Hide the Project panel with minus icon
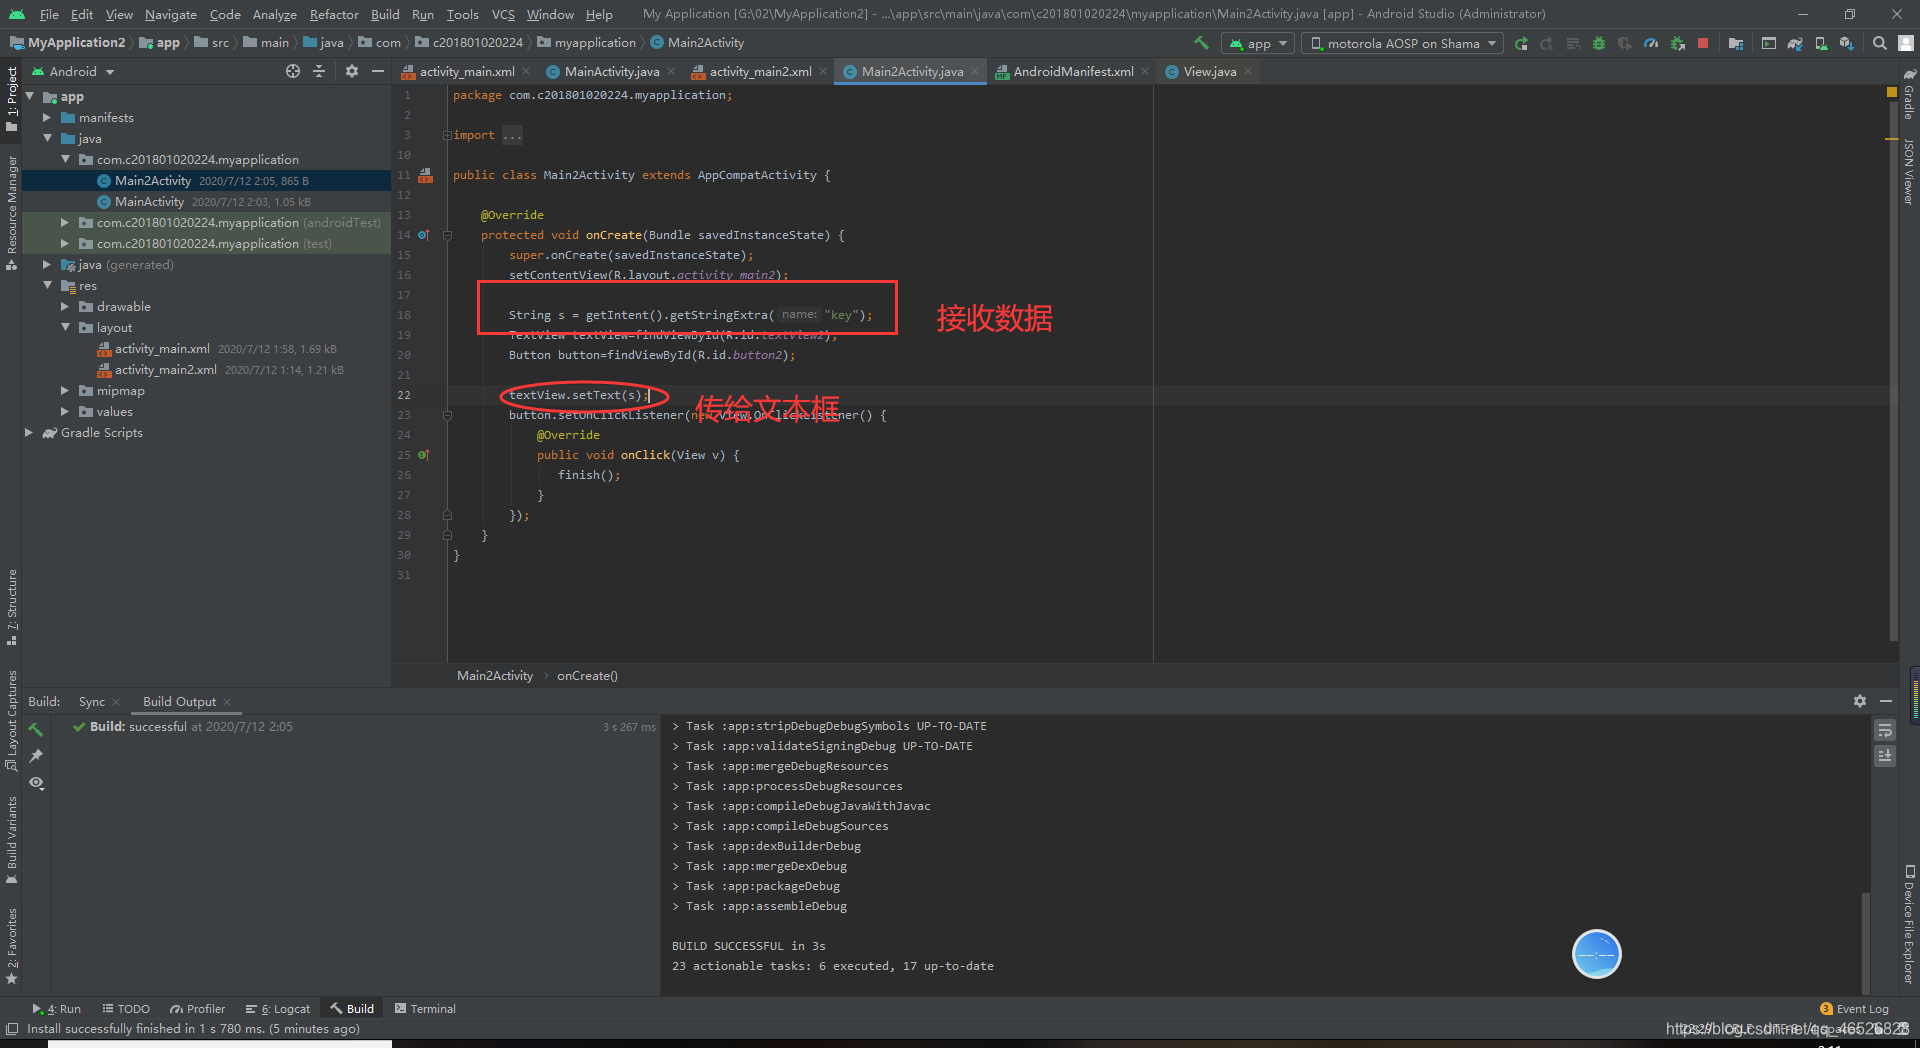 378,71
